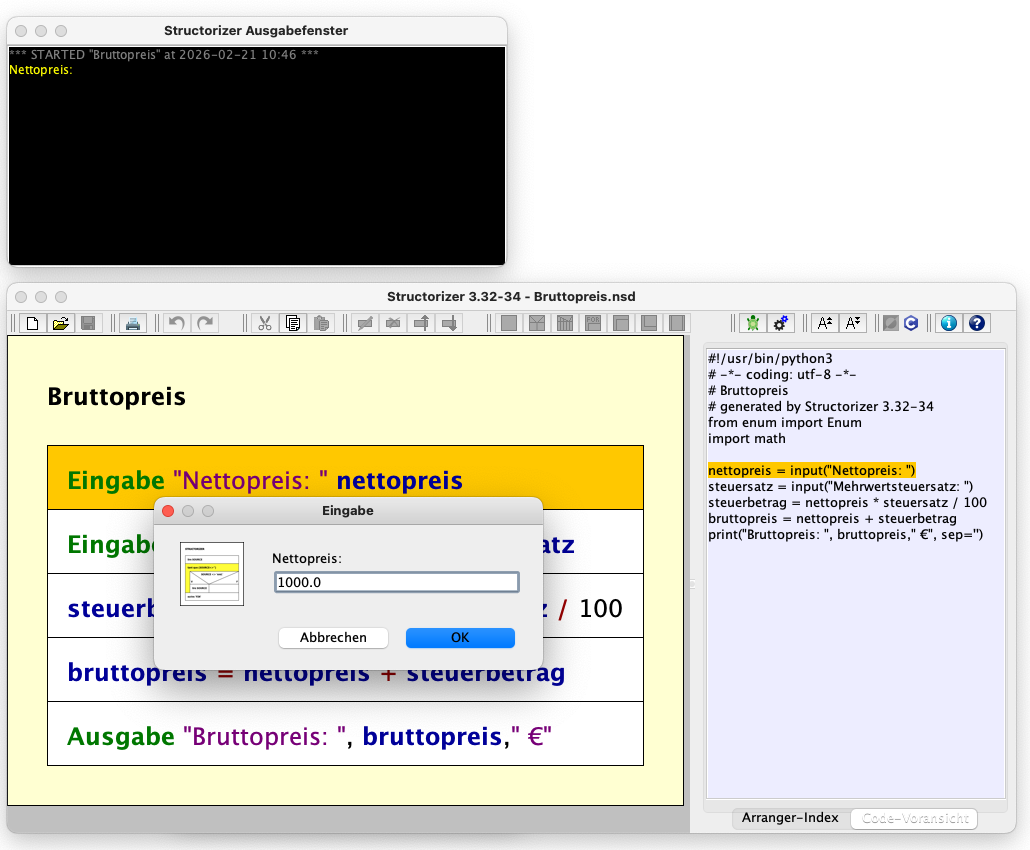Click the New diagram toolbar icon

(32, 323)
